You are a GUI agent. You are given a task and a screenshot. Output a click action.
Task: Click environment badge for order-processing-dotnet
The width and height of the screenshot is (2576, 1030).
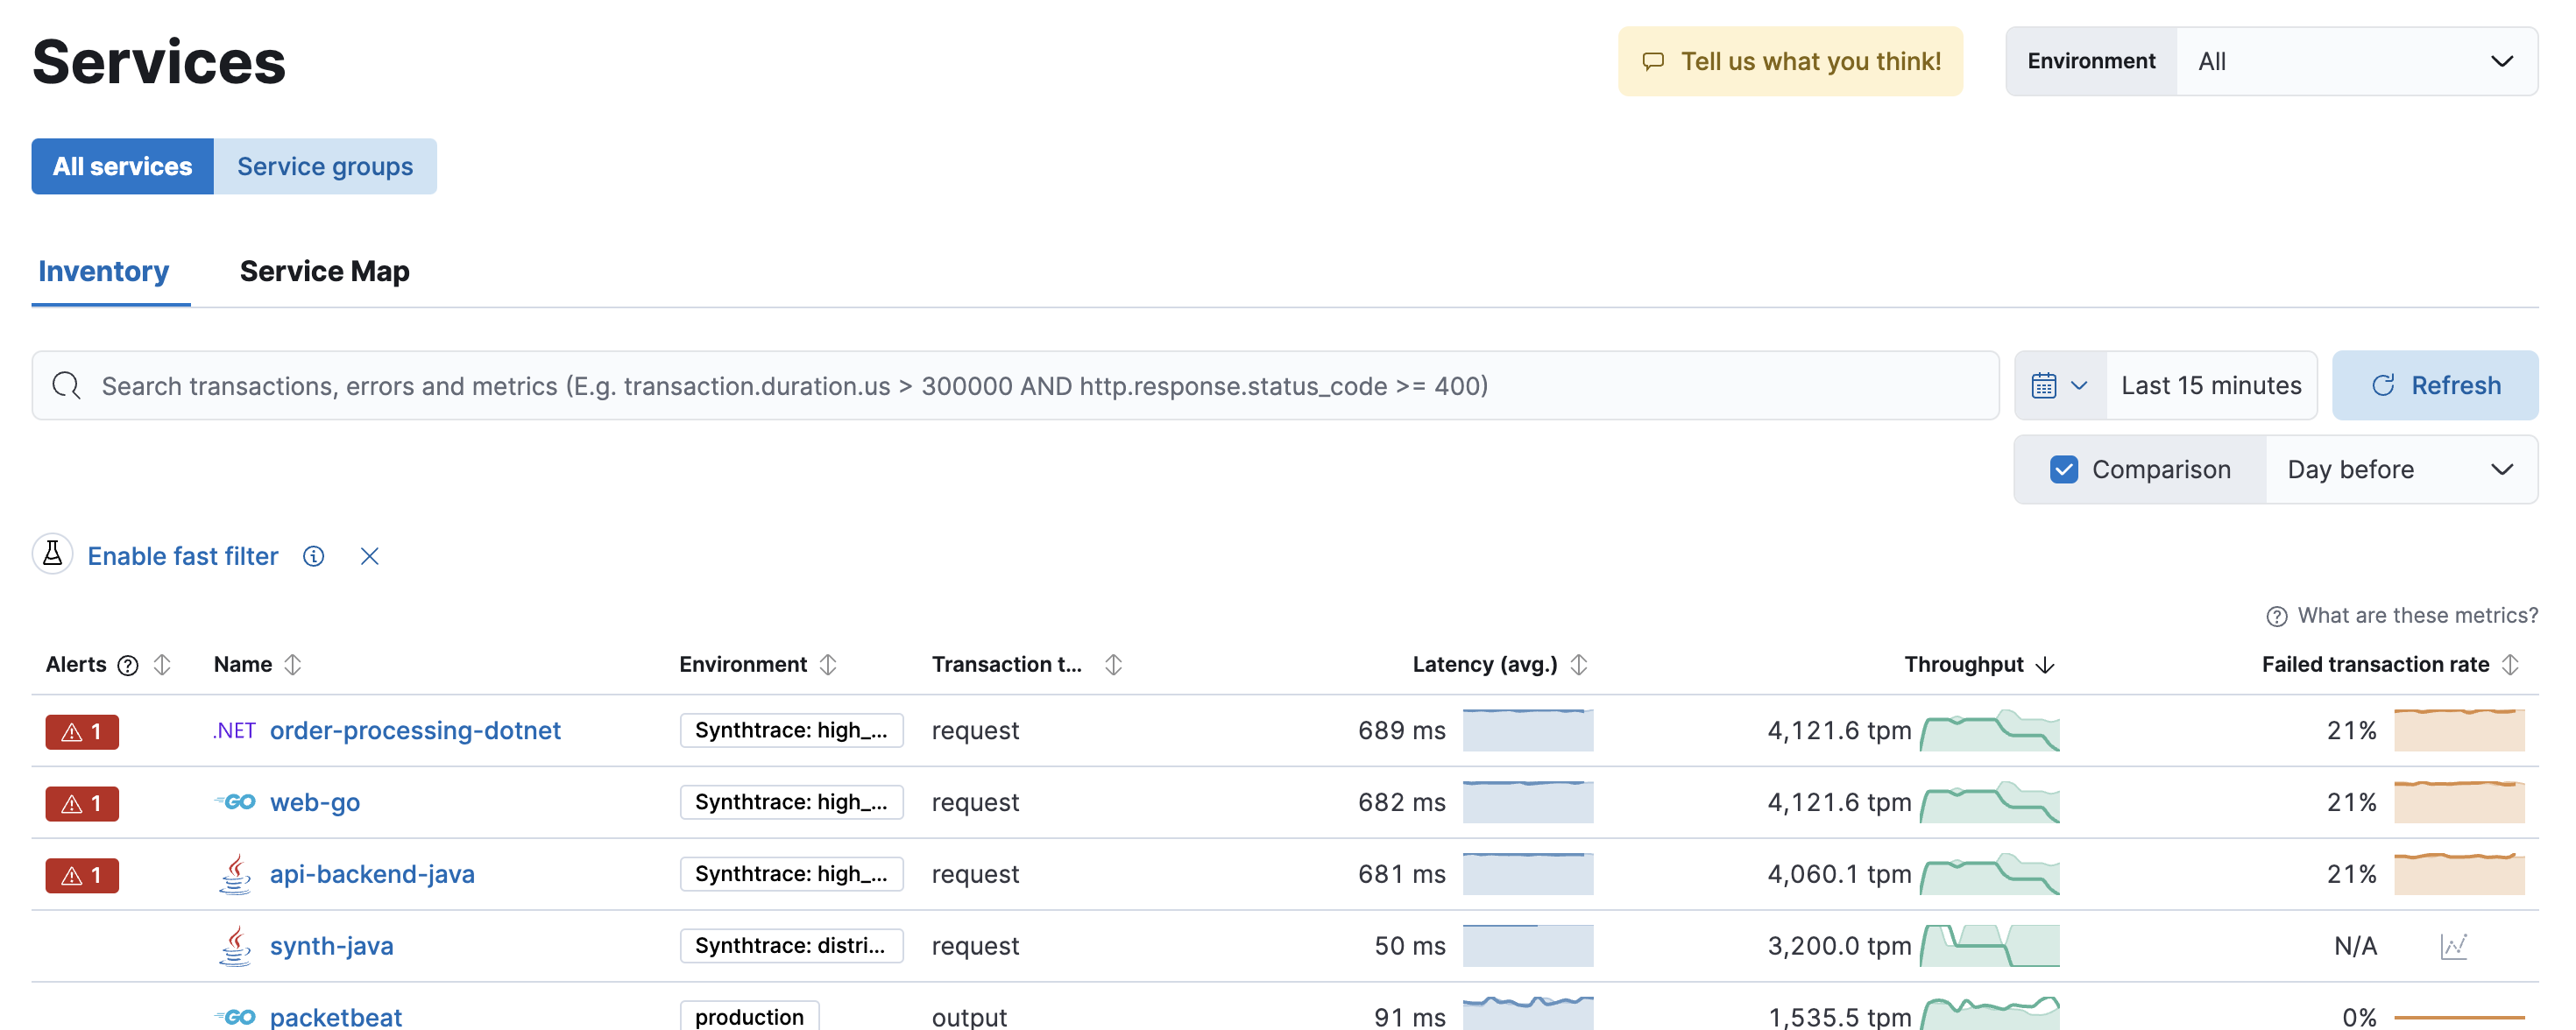[x=791, y=730]
